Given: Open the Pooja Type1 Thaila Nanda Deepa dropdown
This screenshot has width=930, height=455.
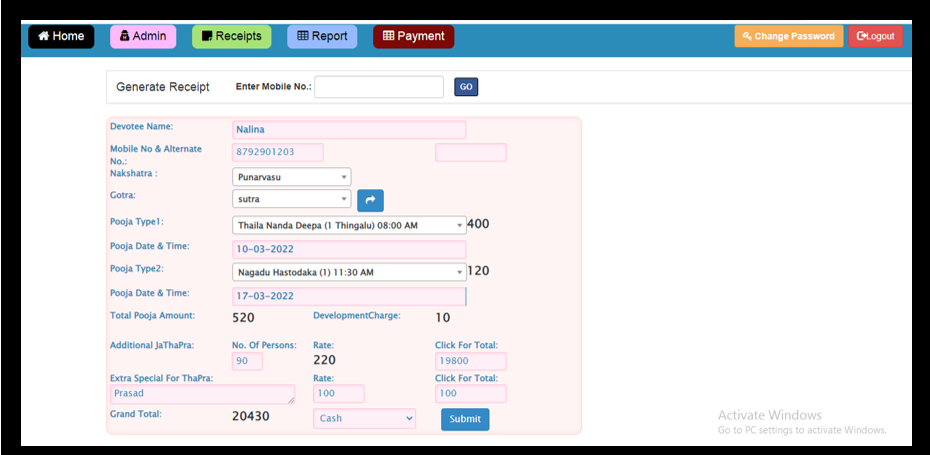Looking at the screenshot, I should 349,225.
